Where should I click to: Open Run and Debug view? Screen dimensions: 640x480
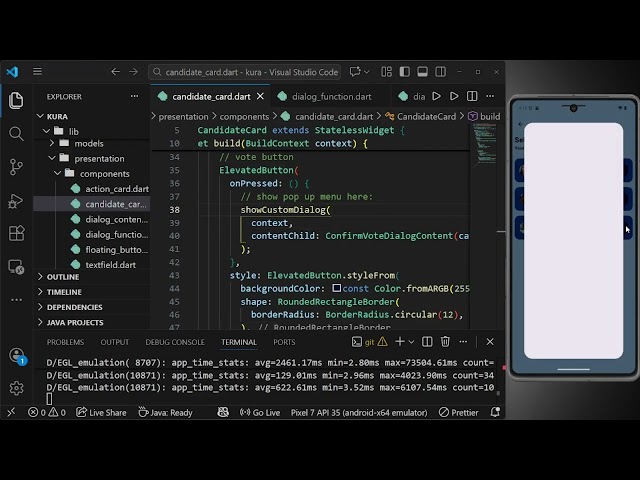click(16, 200)
